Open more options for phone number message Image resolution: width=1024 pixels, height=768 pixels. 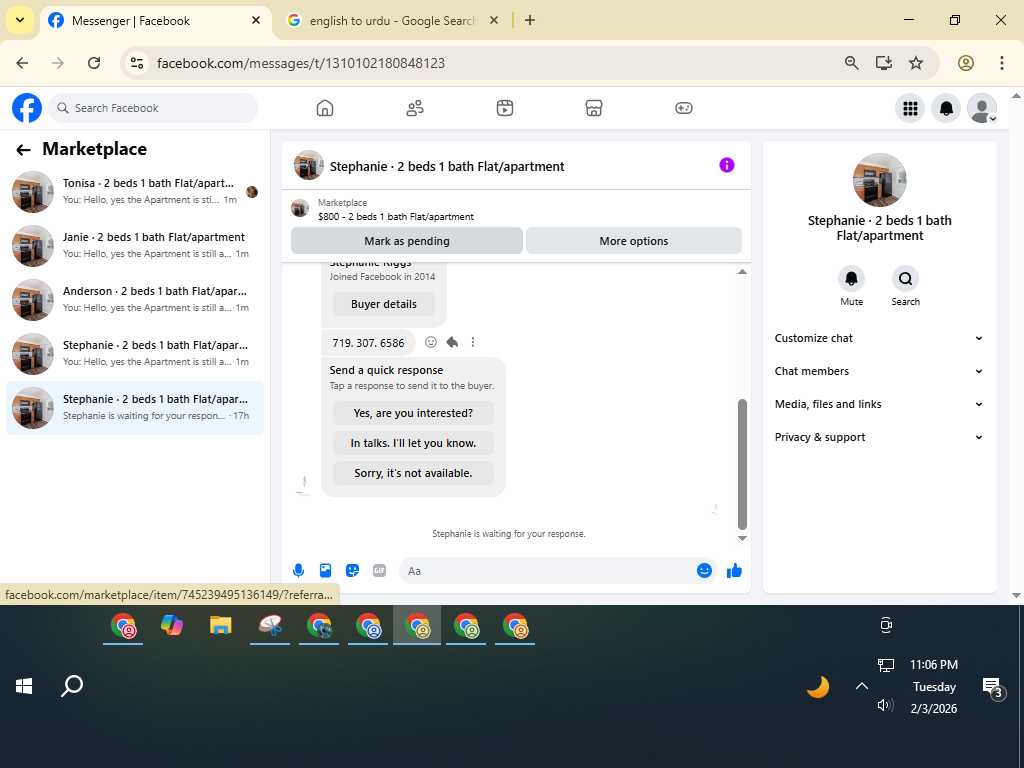[x=473, y=342]
